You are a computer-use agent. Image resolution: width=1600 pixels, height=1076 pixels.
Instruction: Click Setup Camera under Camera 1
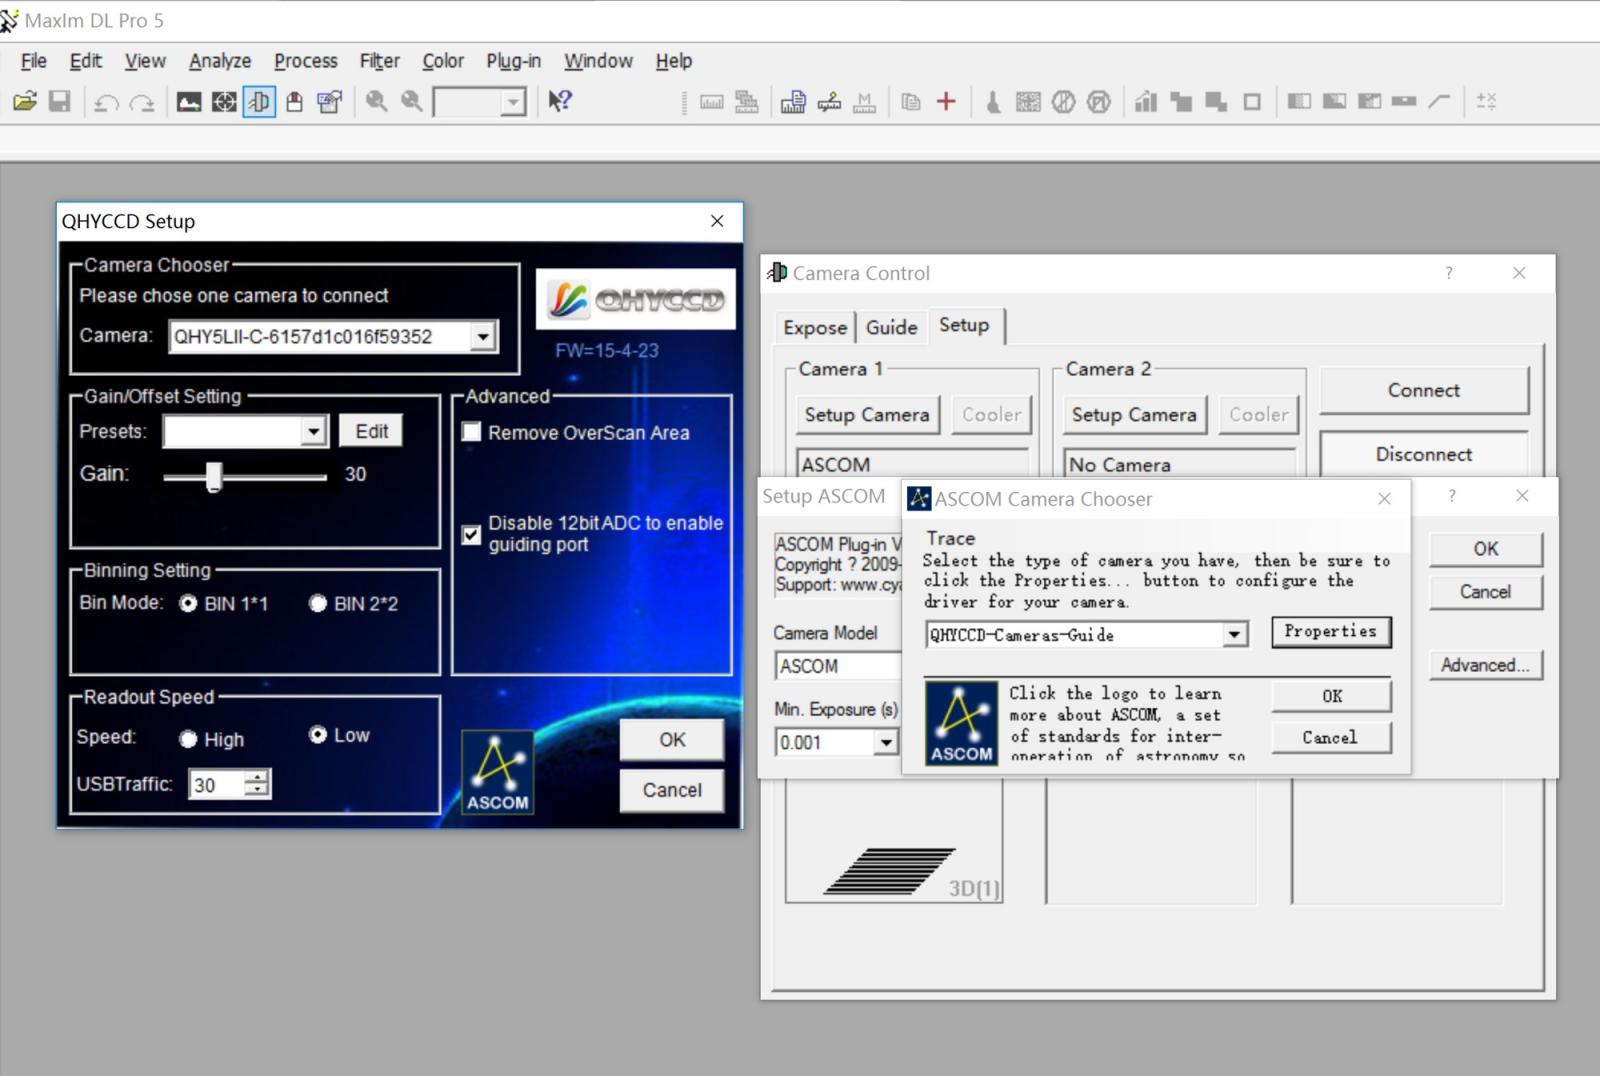867,414
